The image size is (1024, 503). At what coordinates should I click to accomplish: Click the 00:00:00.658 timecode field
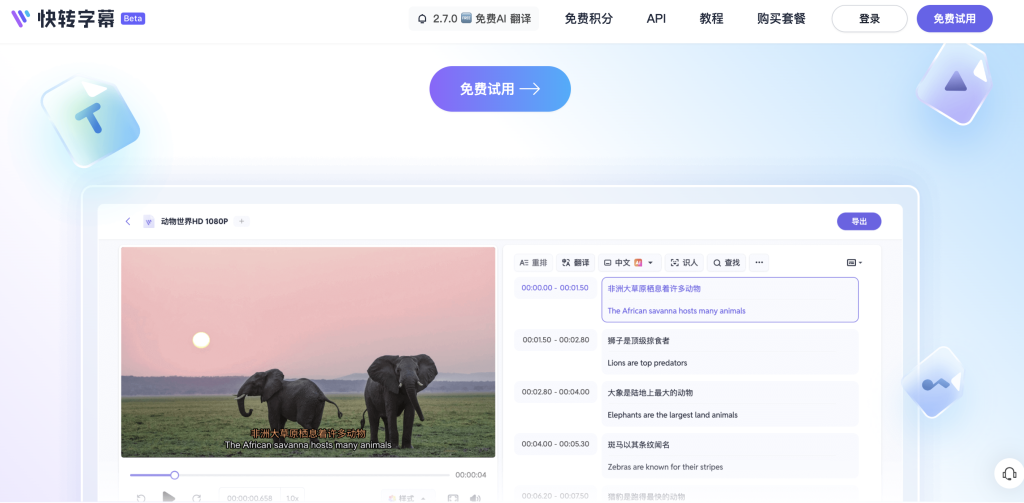coord(249,498)
